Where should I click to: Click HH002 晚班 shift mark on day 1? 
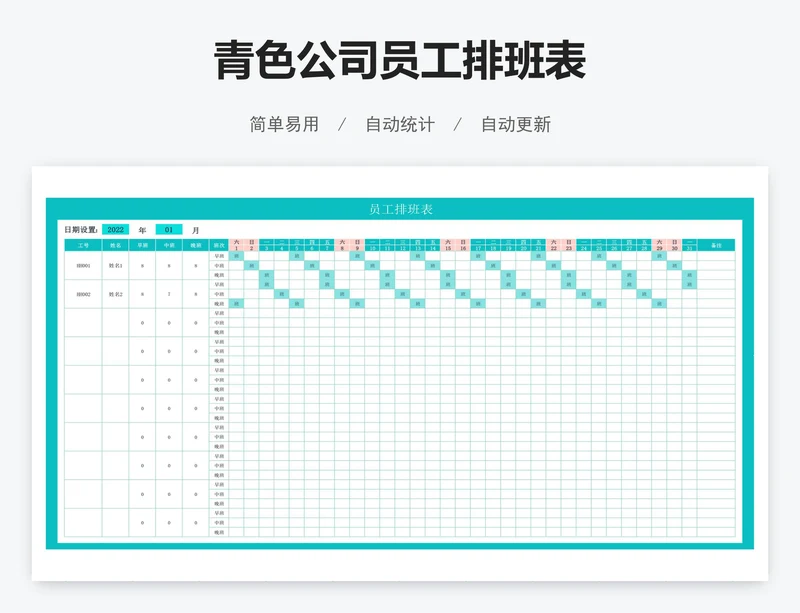236,304
